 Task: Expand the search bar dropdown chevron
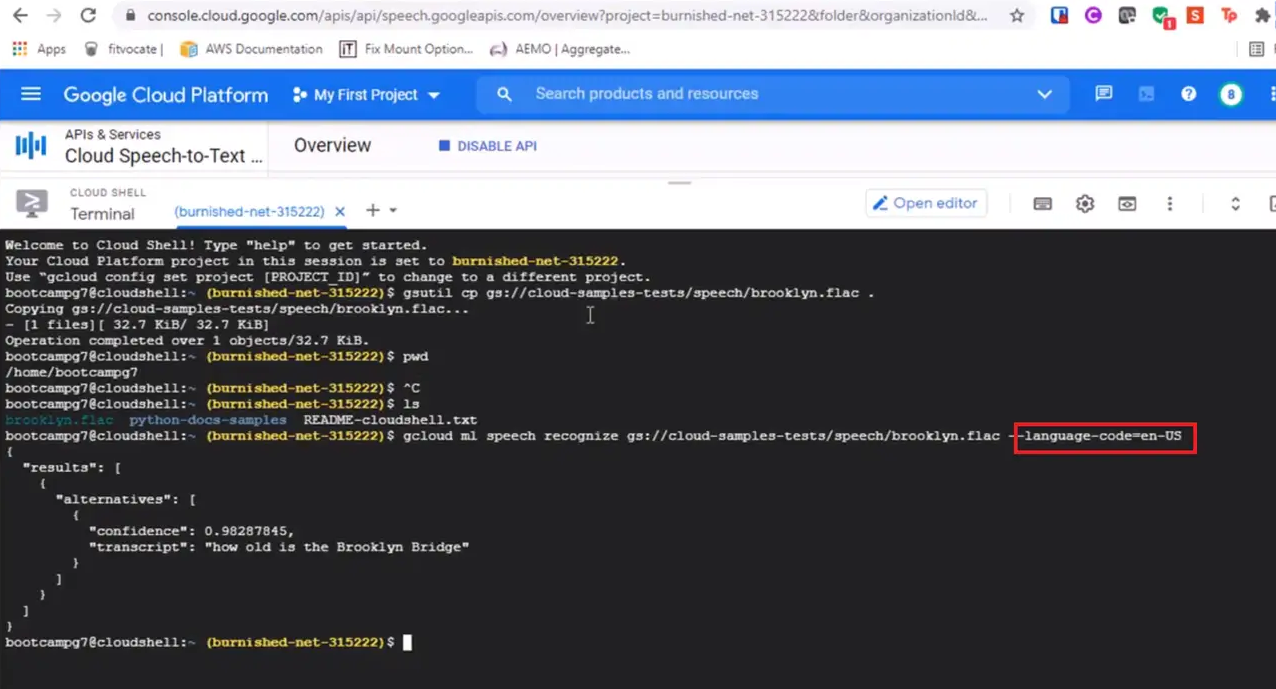pos(1045,94)
